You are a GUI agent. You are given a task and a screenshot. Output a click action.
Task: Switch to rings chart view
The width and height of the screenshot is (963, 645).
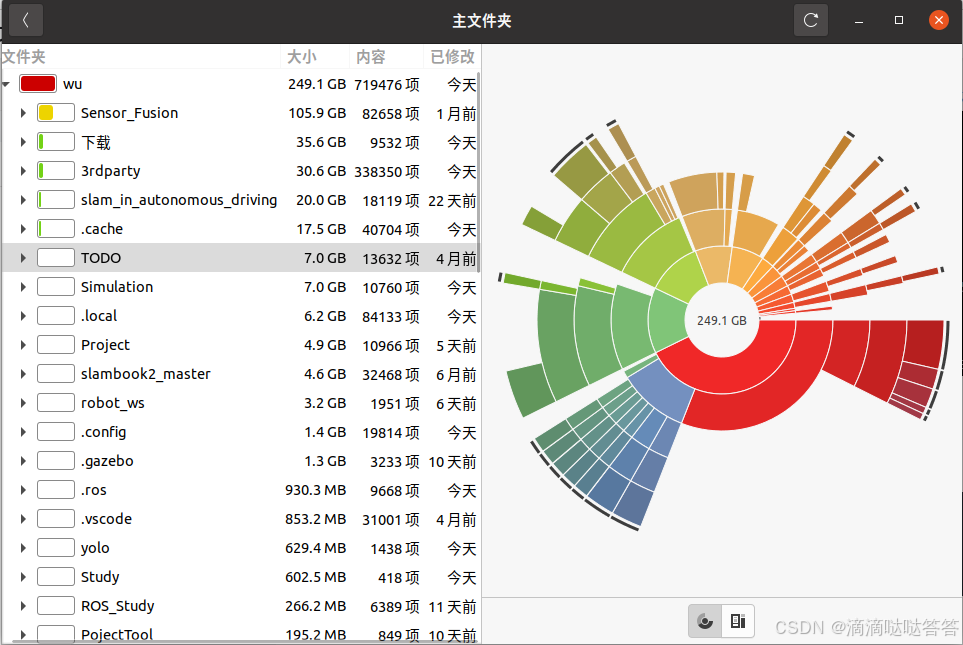[705, 621]
